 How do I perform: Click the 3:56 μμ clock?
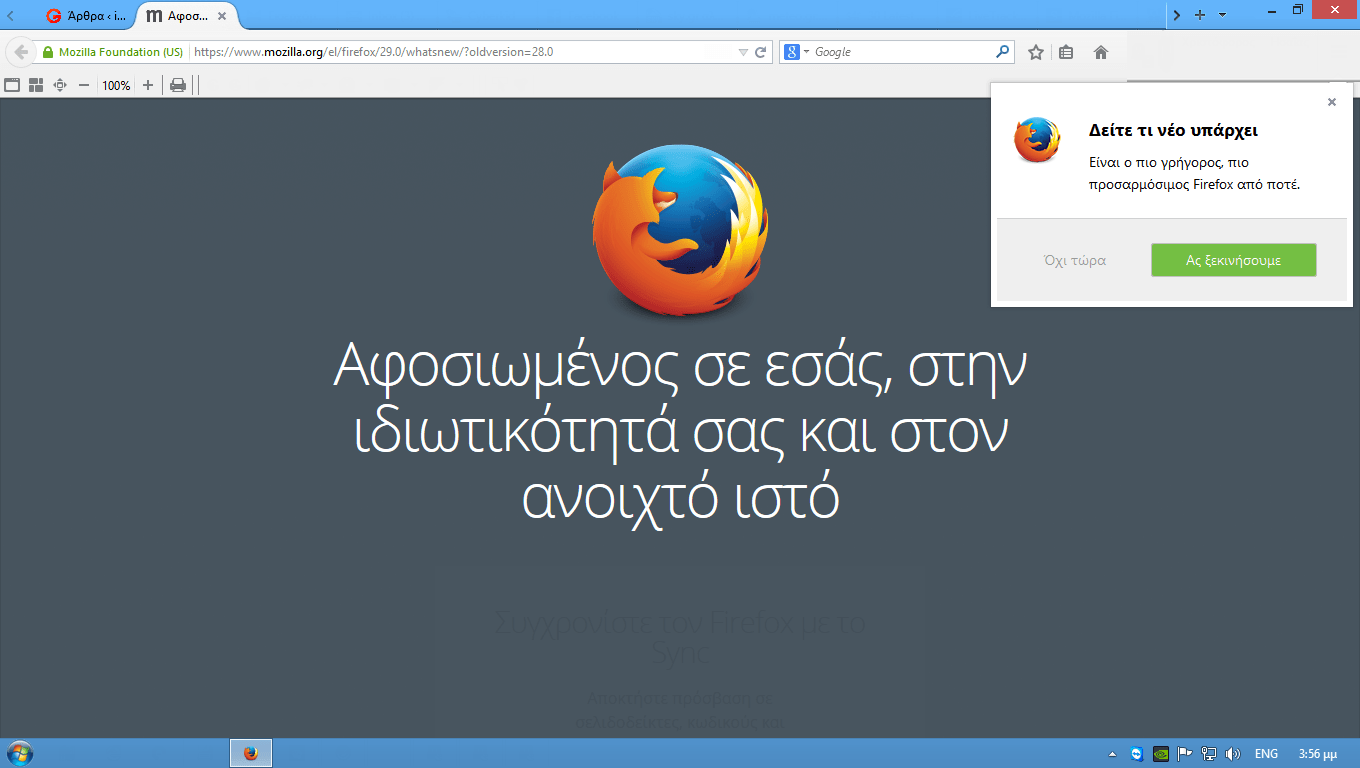coord(1316,754)
